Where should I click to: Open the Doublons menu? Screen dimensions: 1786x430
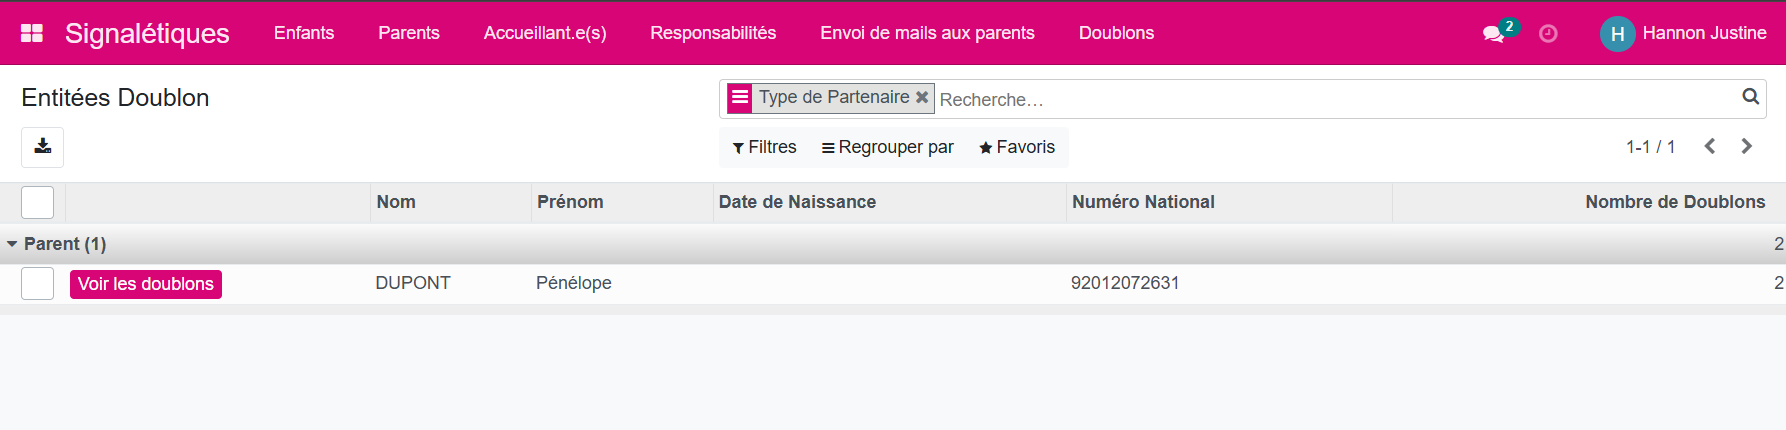pyautogui.click(x=1116, y=33)
